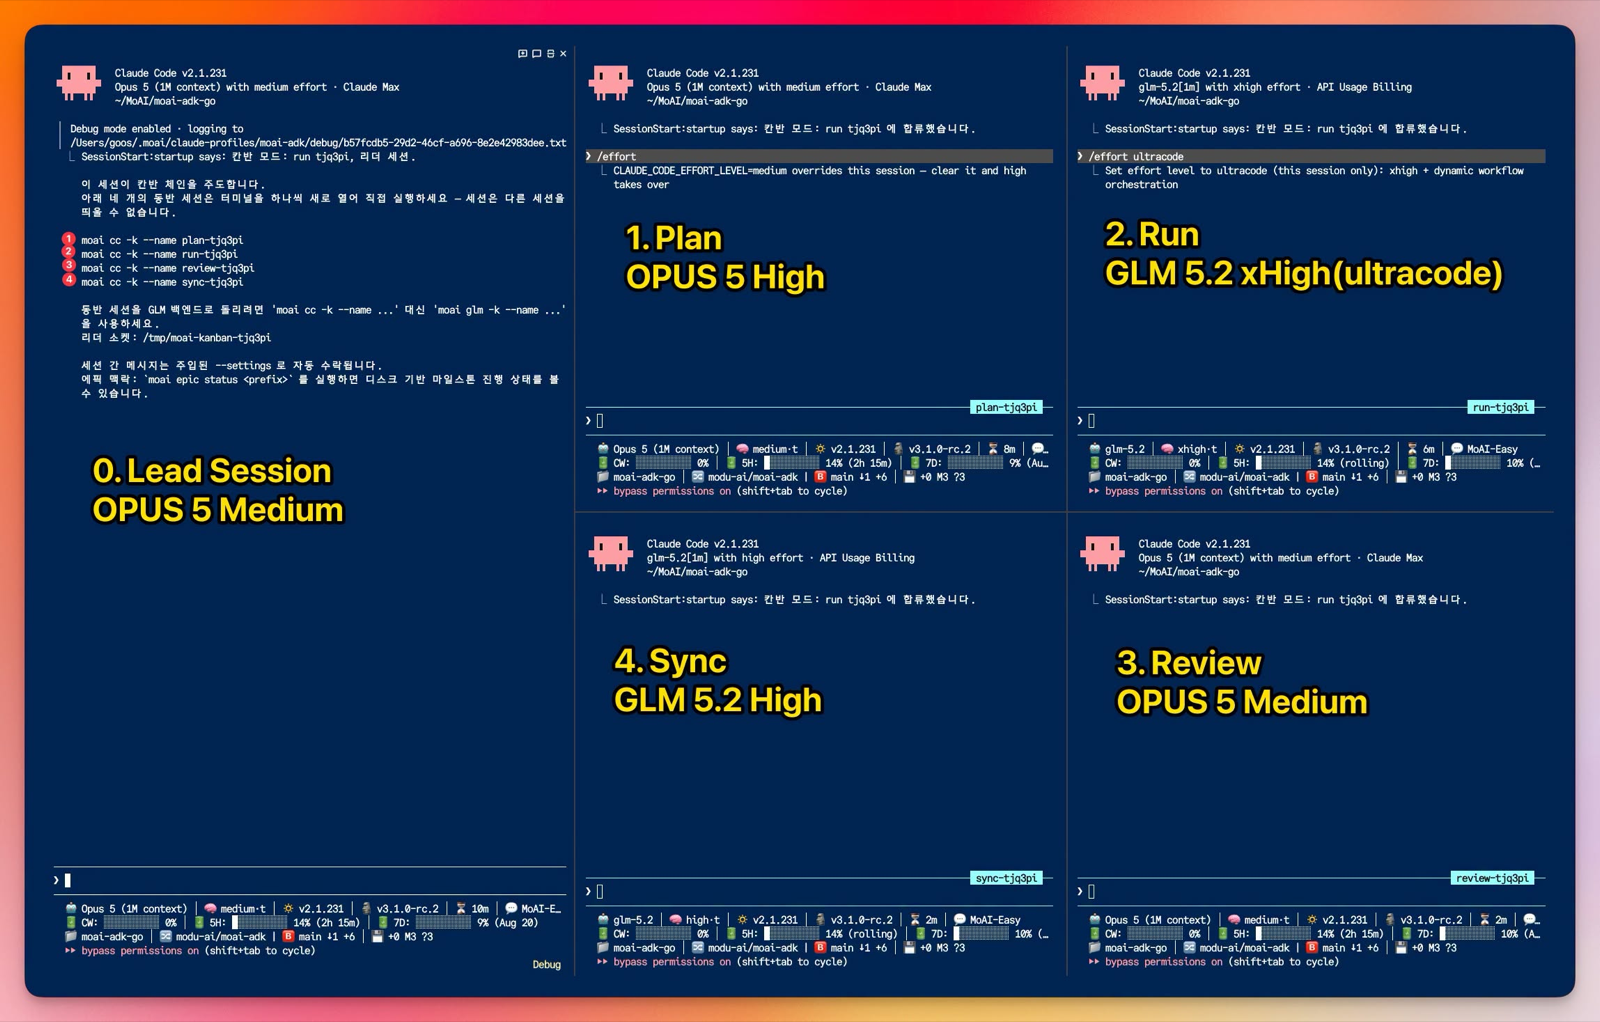Image resolution: width=1600 pixels, height=1022 pixels.
Task: Click the brain icon beside xhigh·t in run pane
Action: pyautogui.click(x=1167, y=449)
